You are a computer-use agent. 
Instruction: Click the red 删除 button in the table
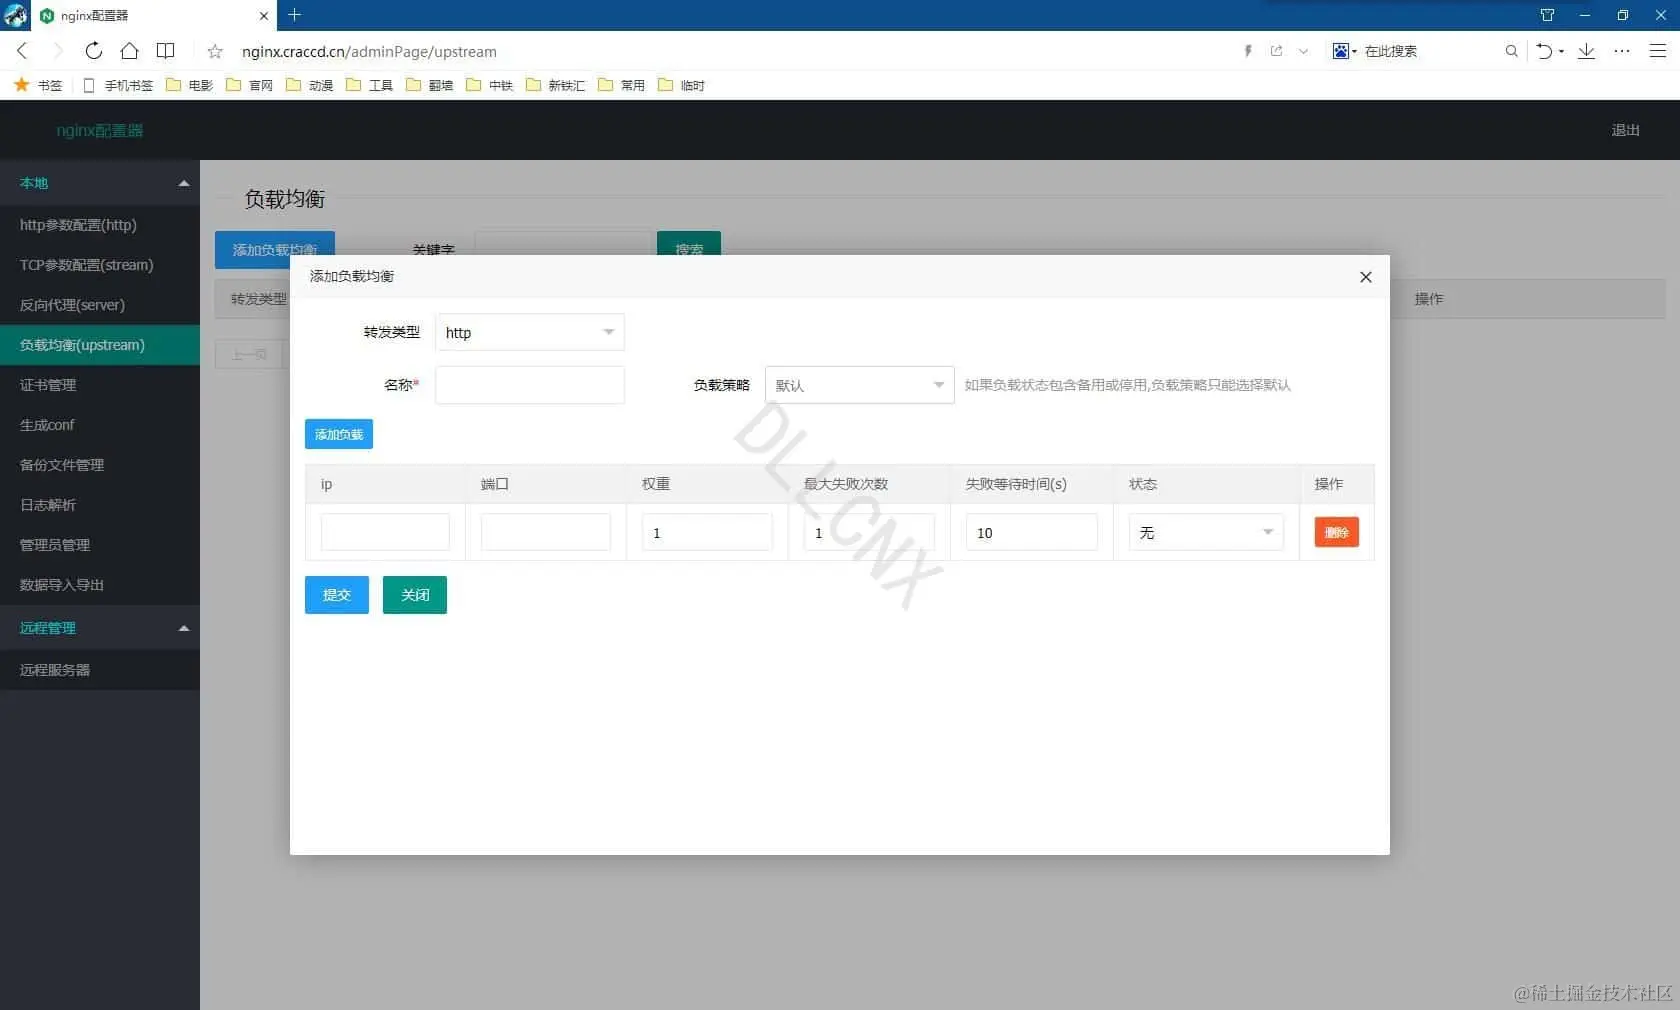point(1335,532)
